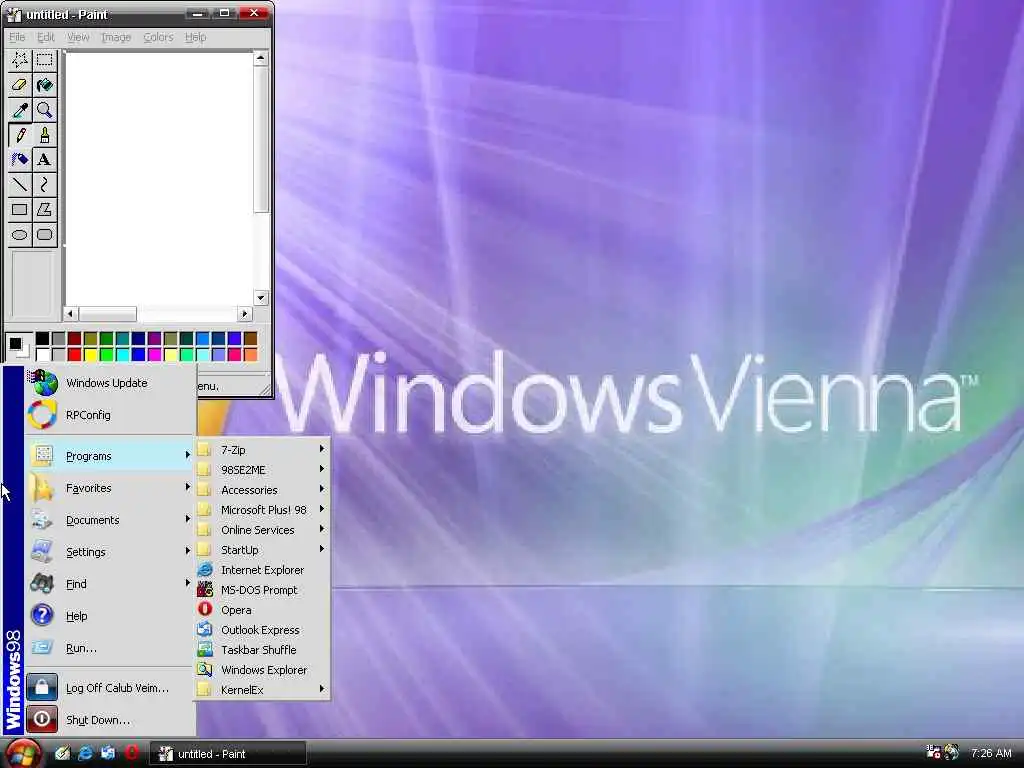Viewport: 1024px width, 768px height.
Task: Select the Rounded Rectangle tool
Action: 44,234
